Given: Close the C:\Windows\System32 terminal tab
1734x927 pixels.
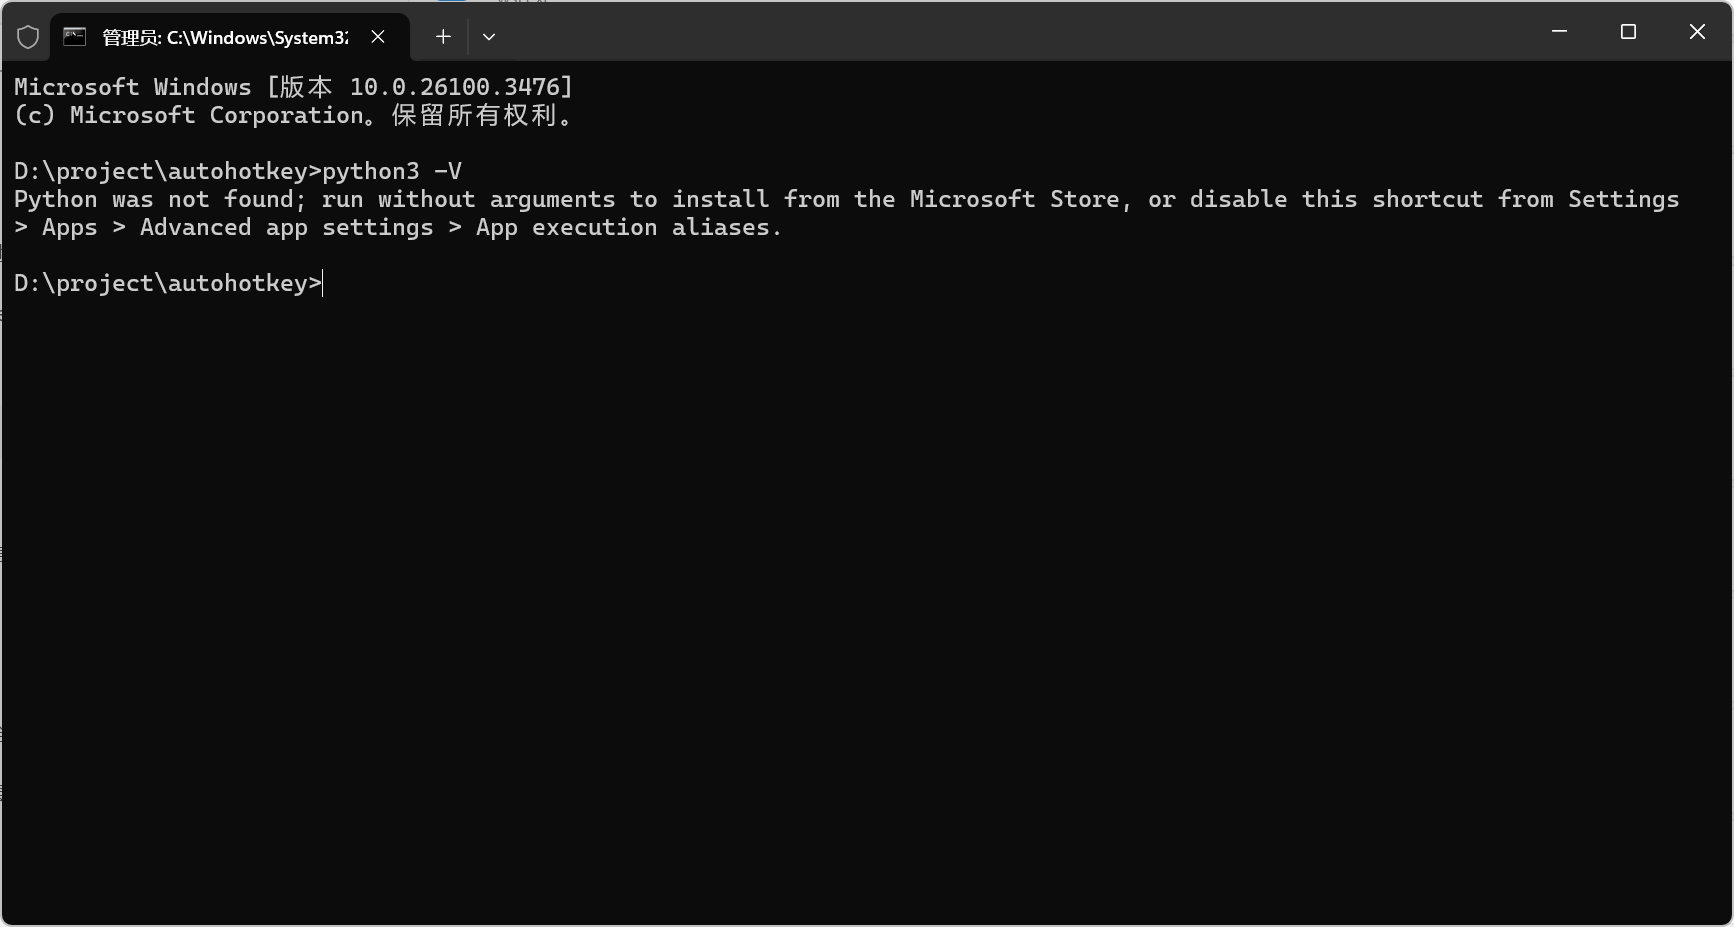Looking at the screenshot, I should point(378,37).
